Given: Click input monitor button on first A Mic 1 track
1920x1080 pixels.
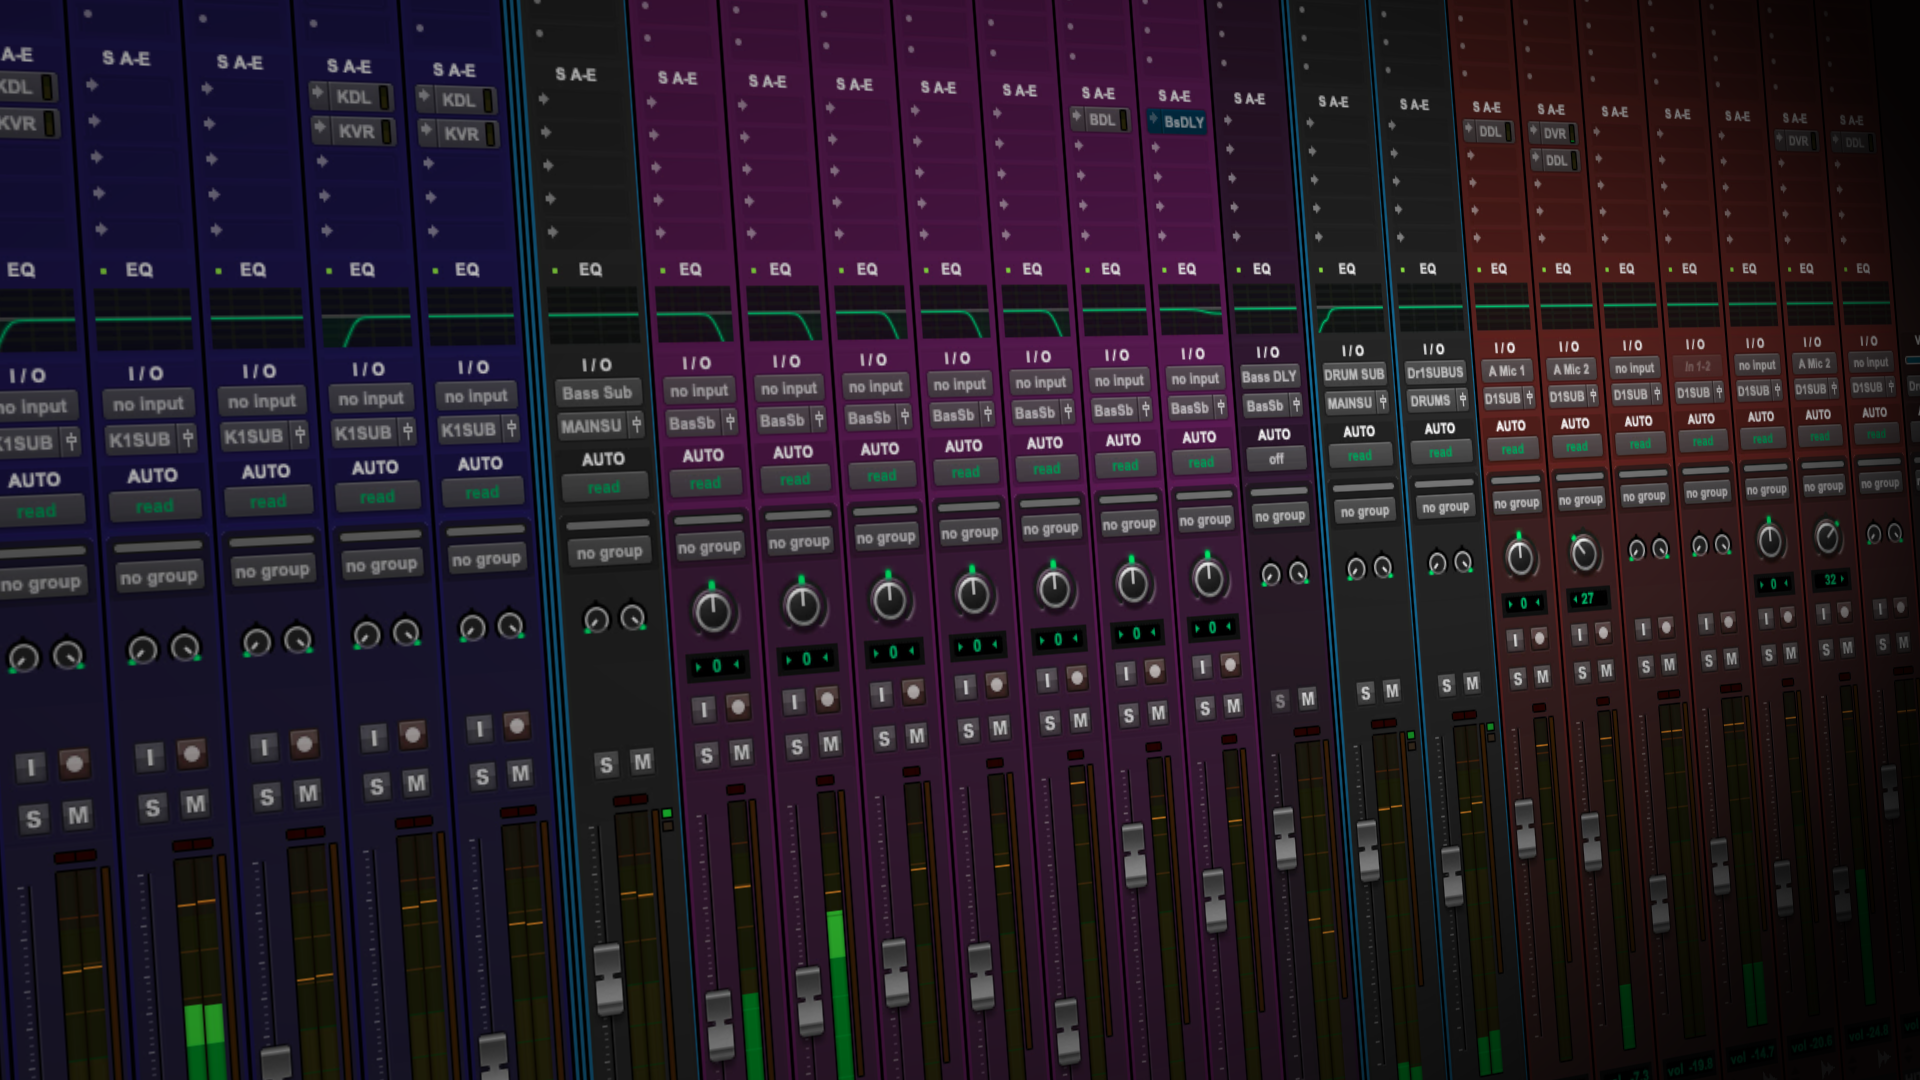Looking at the screenshot, I should 1516,640.
